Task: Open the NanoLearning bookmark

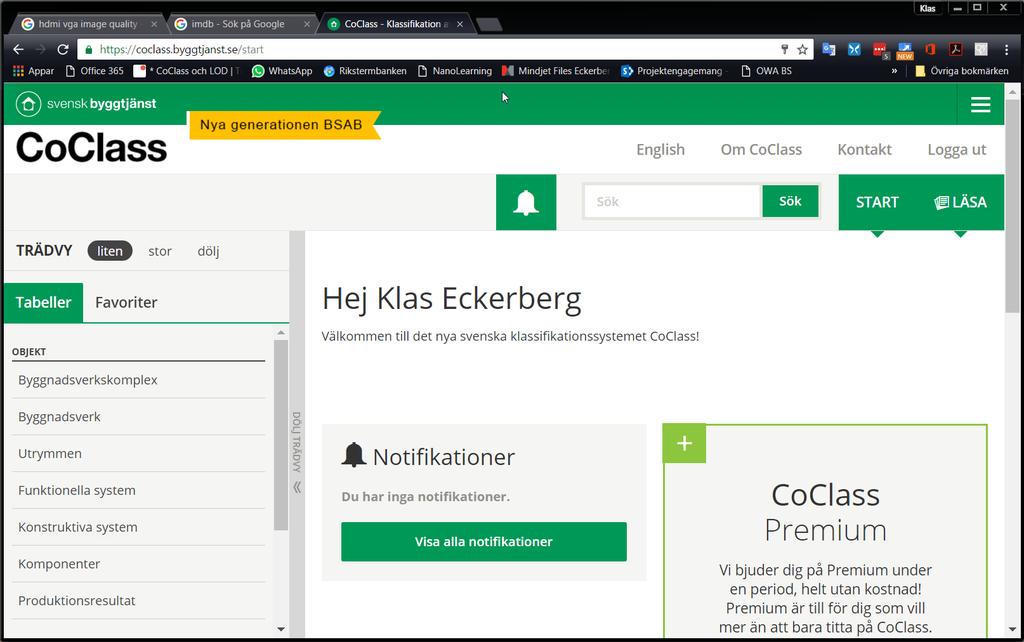Action: coord(455,71)
